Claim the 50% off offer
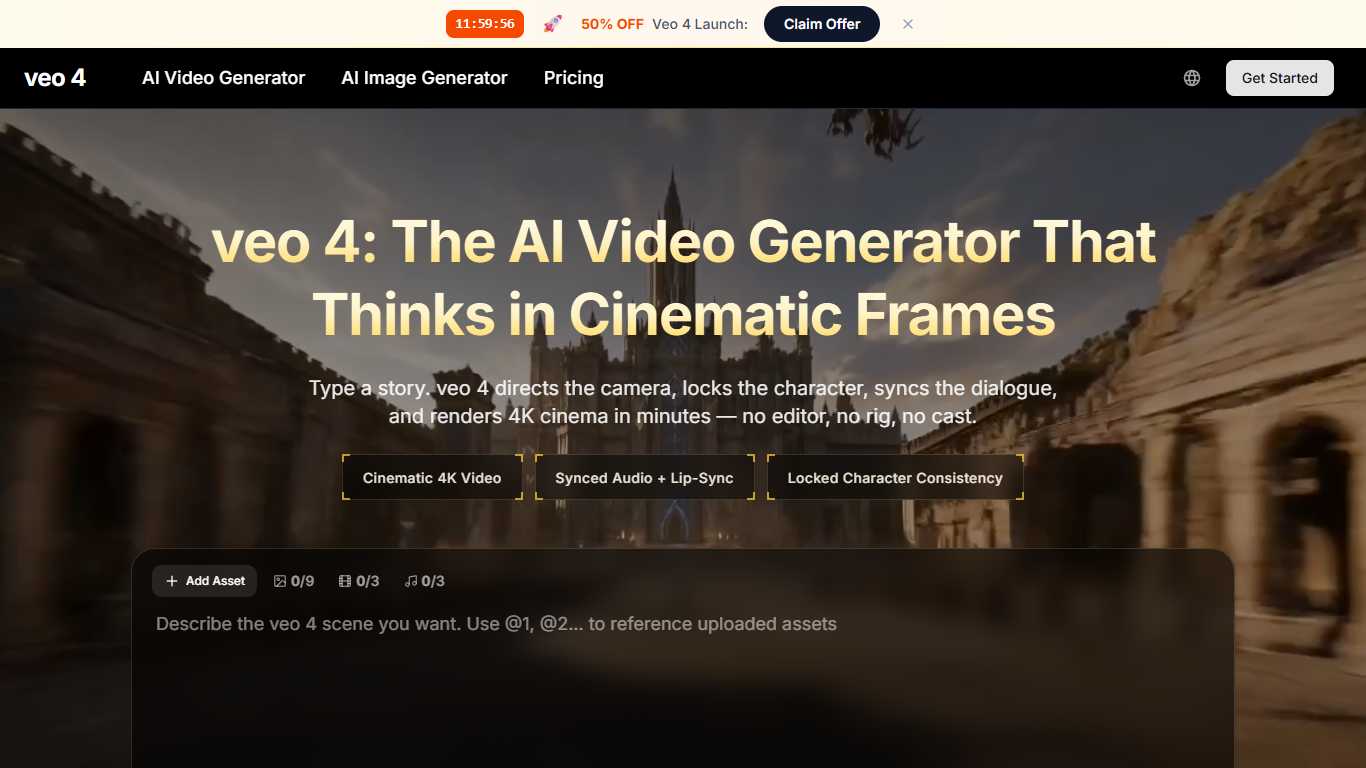The width and height of the screenshot is (1366, 768). (822, 24)
